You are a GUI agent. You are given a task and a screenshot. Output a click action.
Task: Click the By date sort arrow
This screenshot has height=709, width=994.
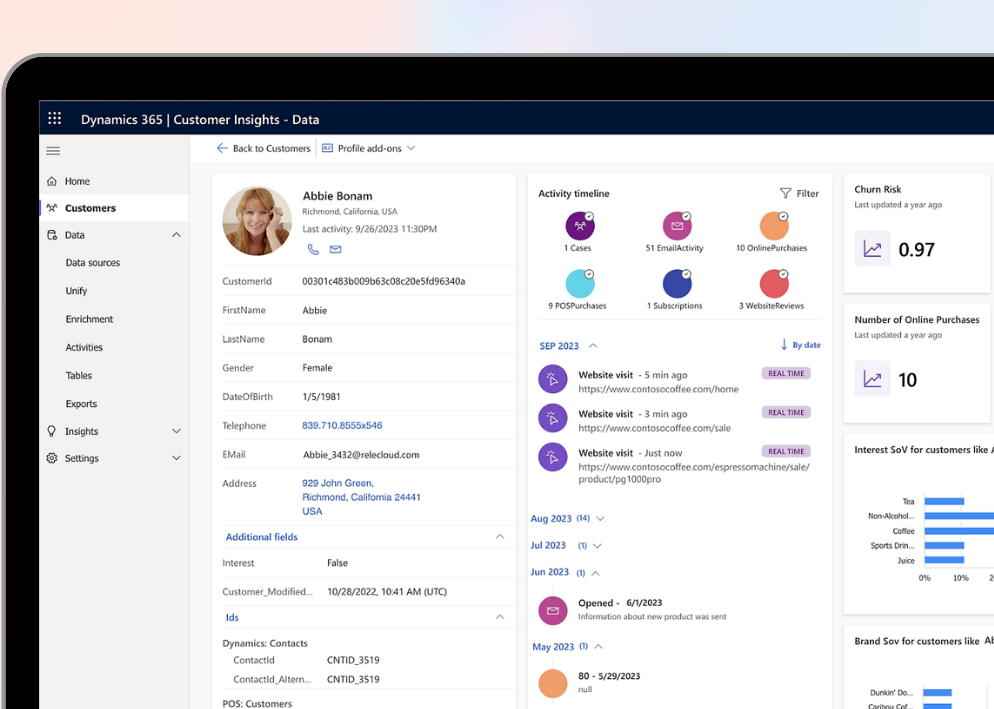click(x=784, y=344)
